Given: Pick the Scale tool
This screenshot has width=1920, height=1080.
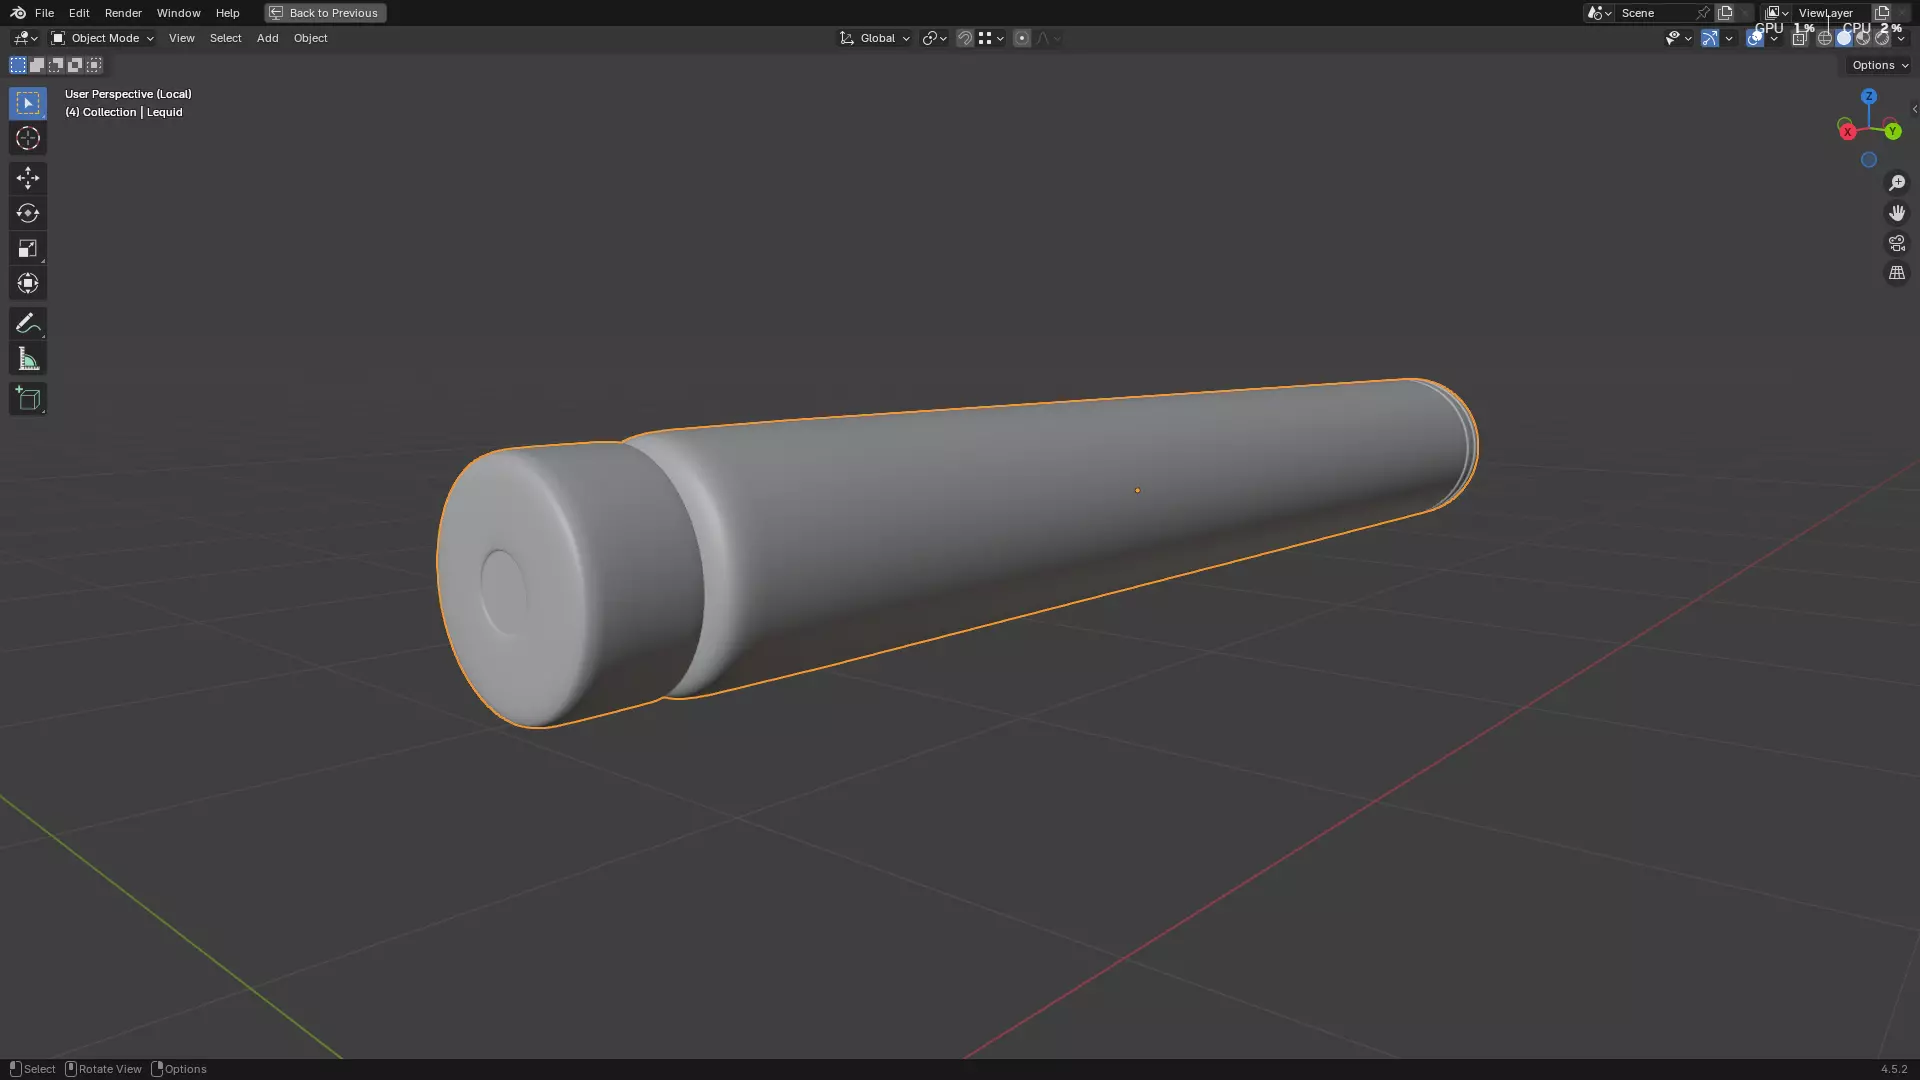Looking at the screenshot, I should click(x=27, y=249).
